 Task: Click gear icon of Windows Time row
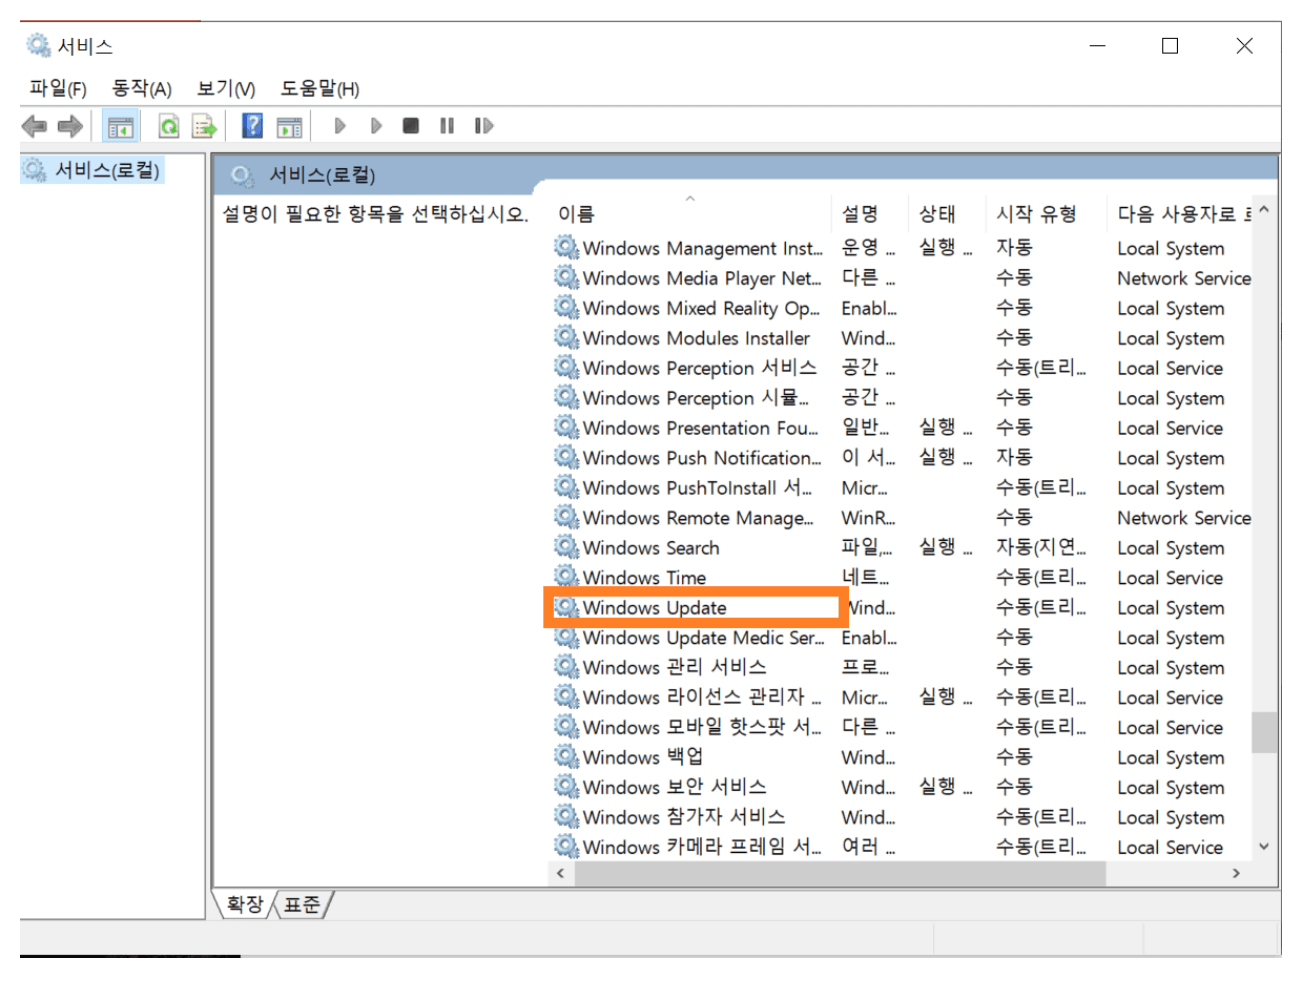[567, 577]
